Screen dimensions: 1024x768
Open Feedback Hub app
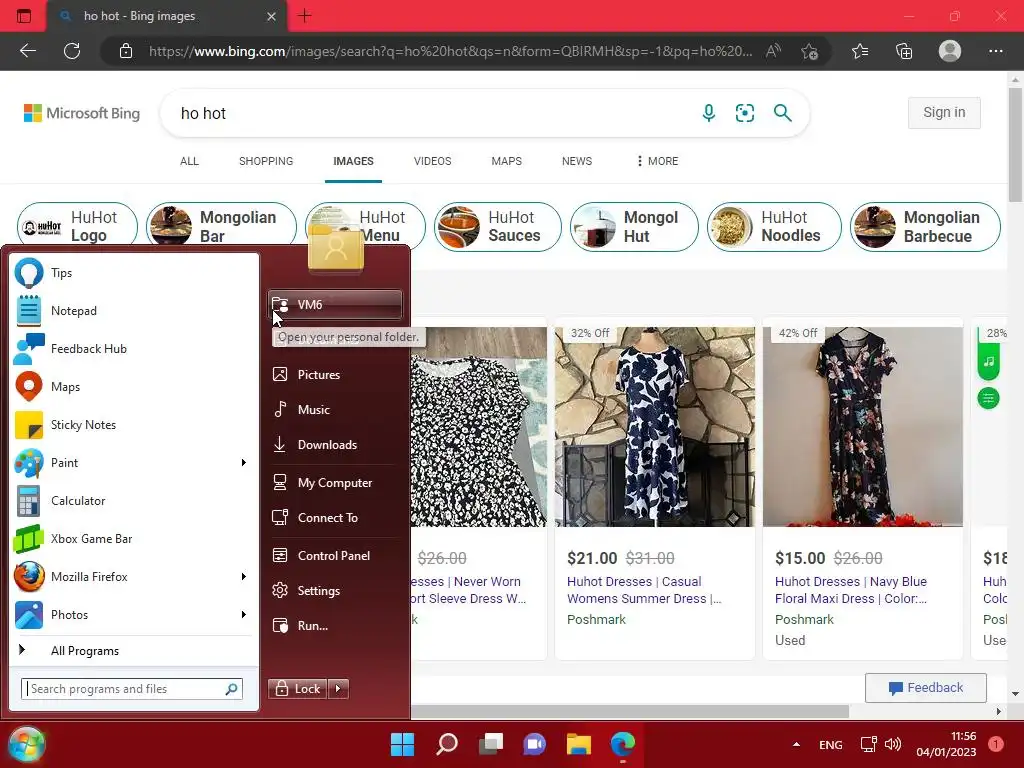pos(133,349)
